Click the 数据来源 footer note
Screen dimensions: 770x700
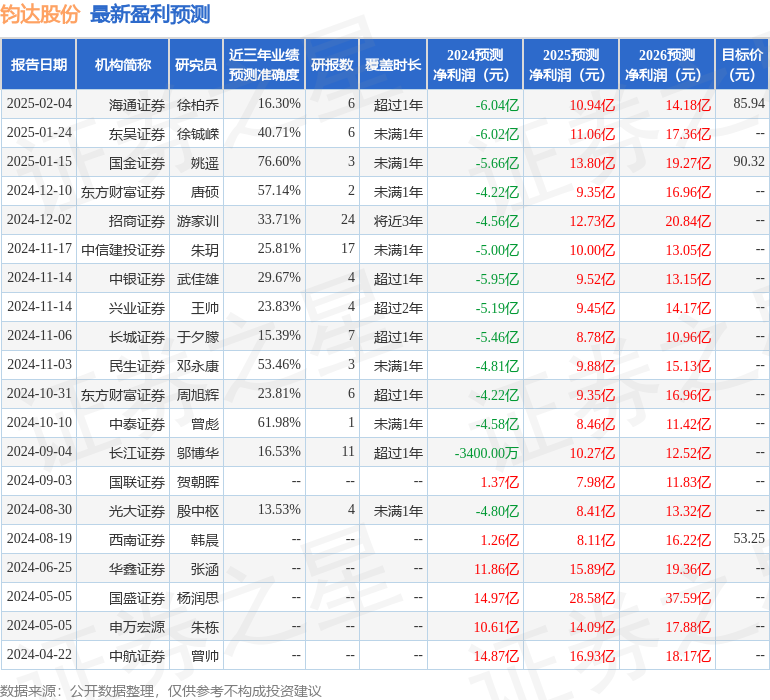161,691
